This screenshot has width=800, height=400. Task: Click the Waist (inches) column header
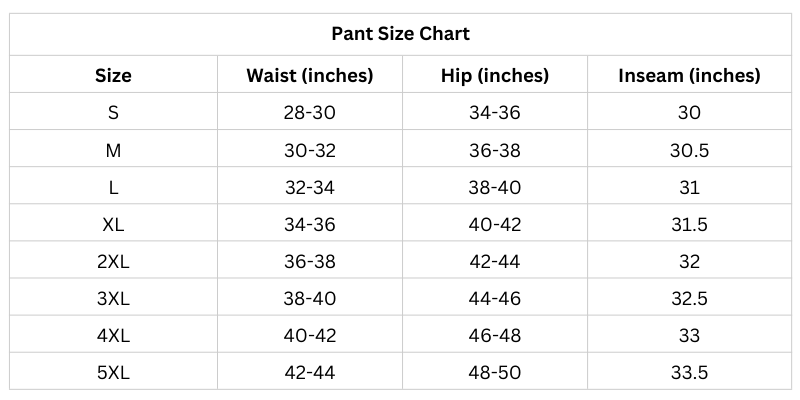tap(310, 75)
